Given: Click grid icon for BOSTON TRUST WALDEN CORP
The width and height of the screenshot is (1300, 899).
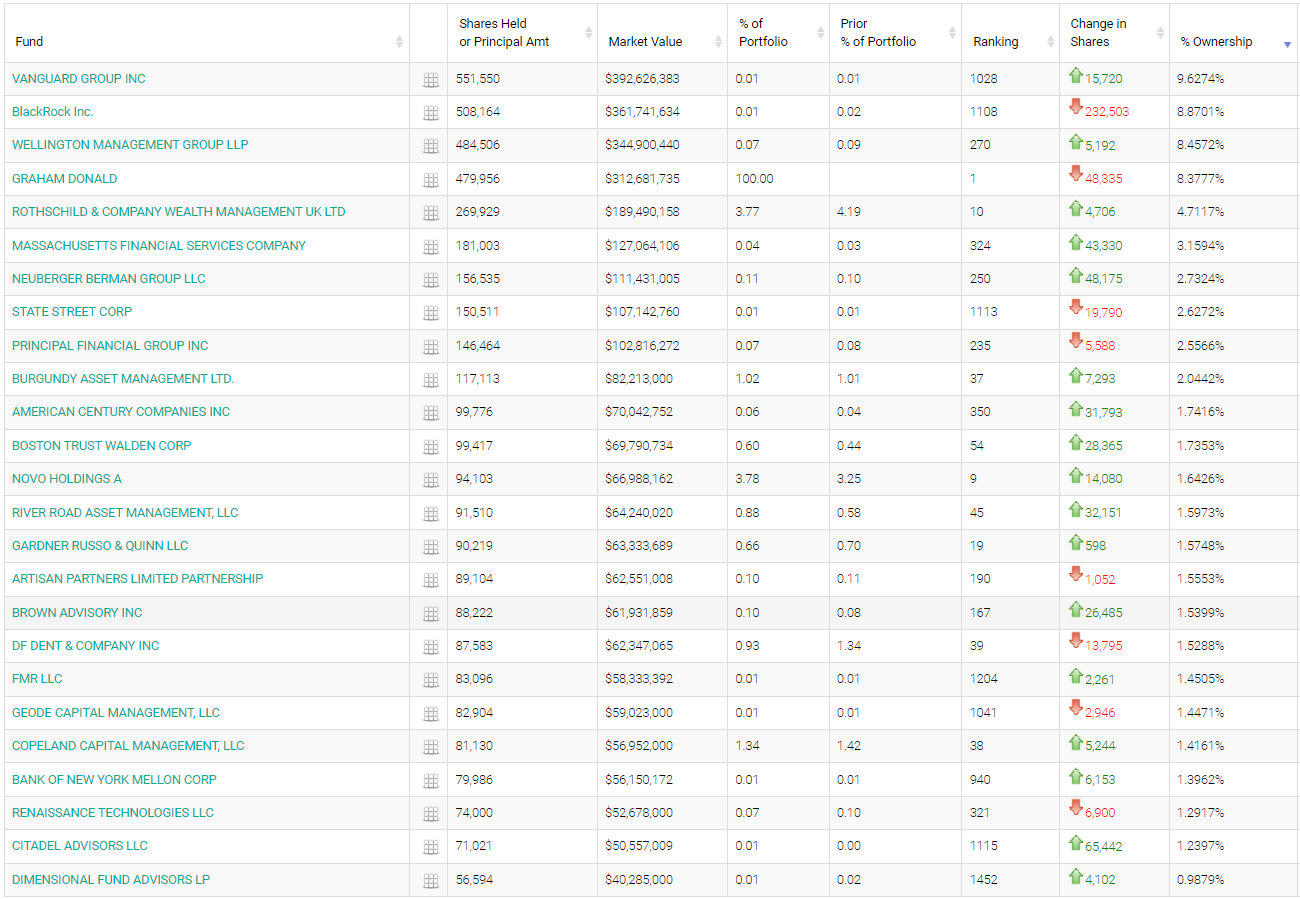Looking at the screenshot, I should 431,447.
